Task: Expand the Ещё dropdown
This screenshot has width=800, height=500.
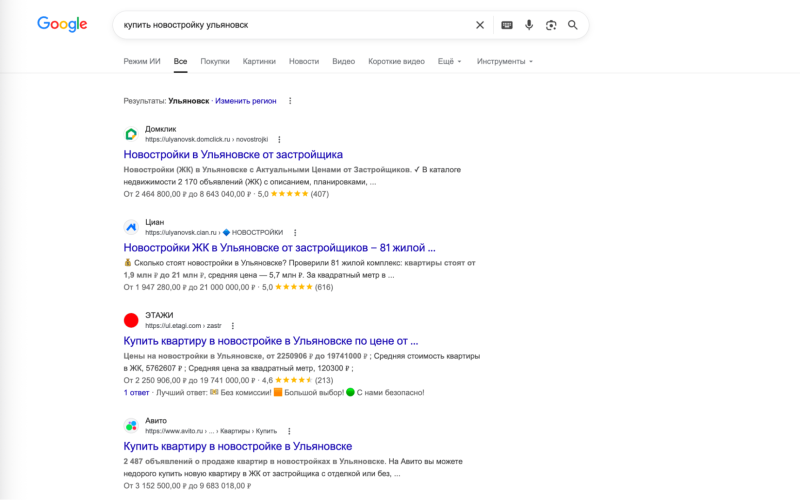Action: click(449, 61)
